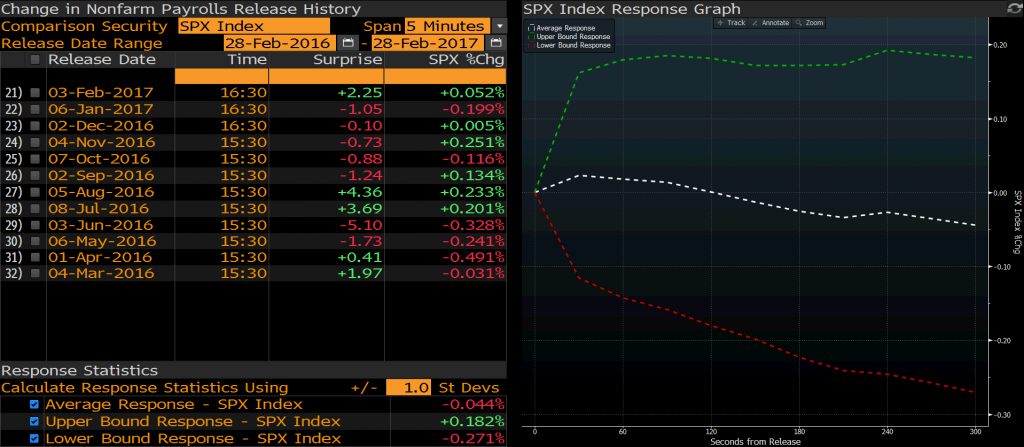
Task: Click the surprise value -5.10
Action: (360, 225)
